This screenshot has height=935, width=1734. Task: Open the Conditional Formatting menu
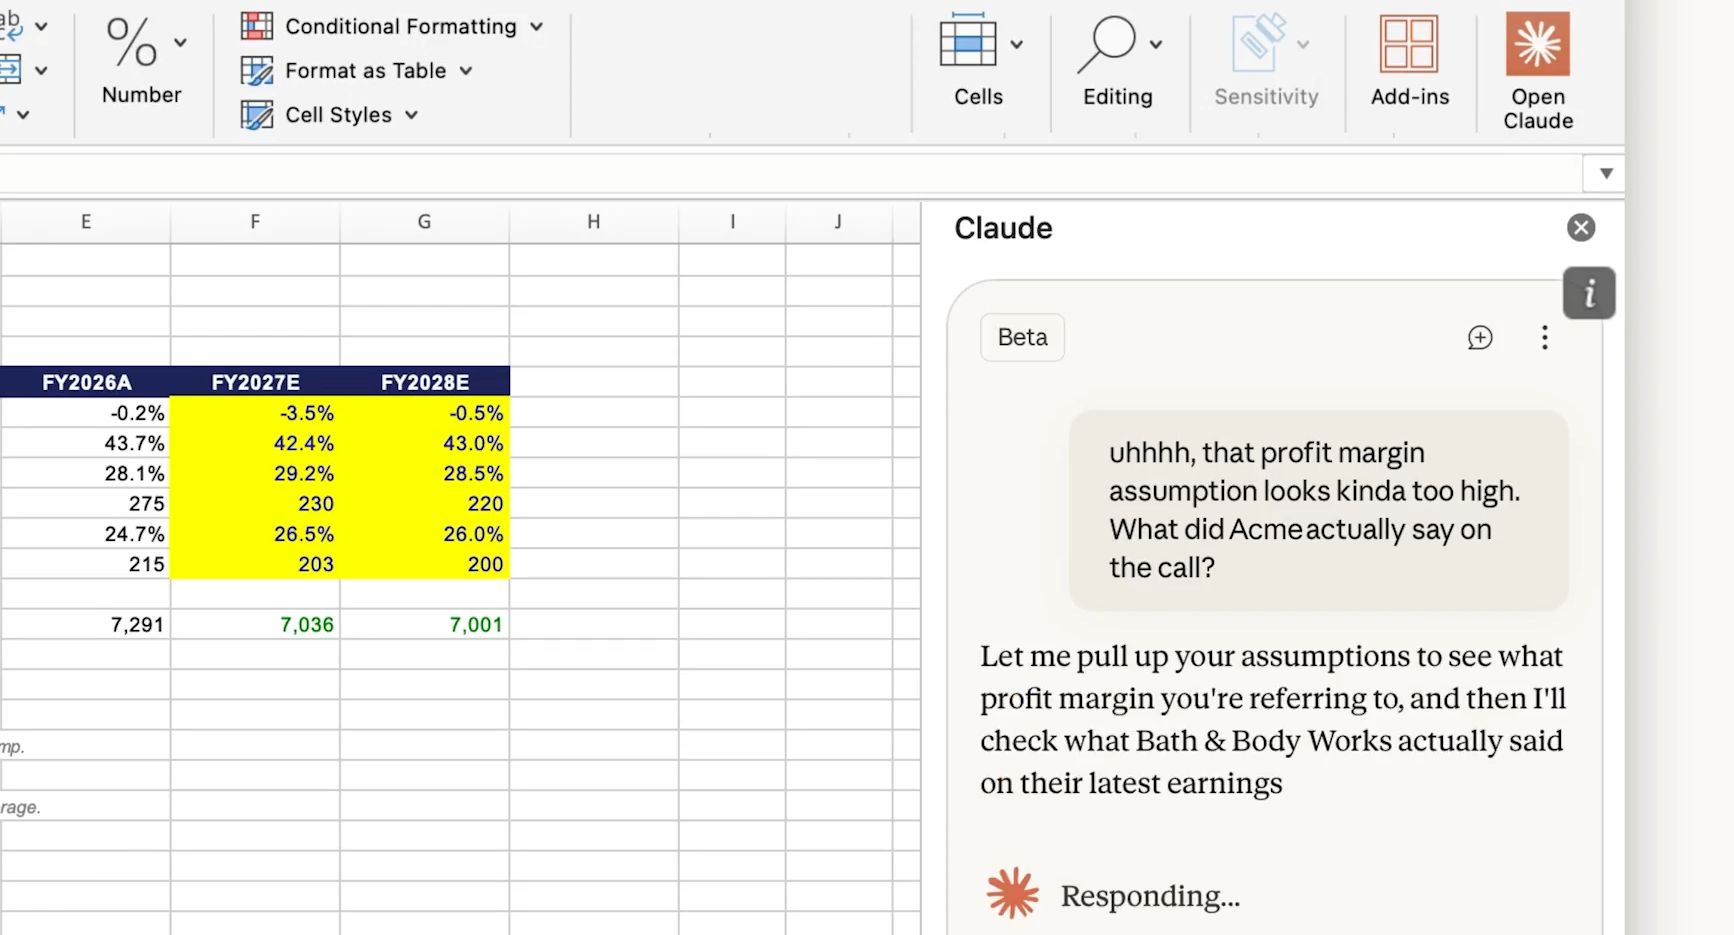pyautogui.click(x=392, y=26)
